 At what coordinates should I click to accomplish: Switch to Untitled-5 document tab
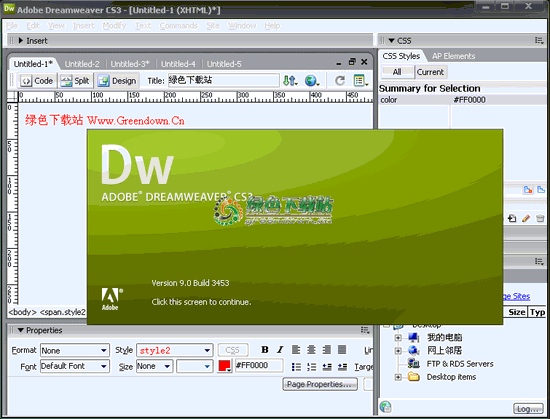224,64
